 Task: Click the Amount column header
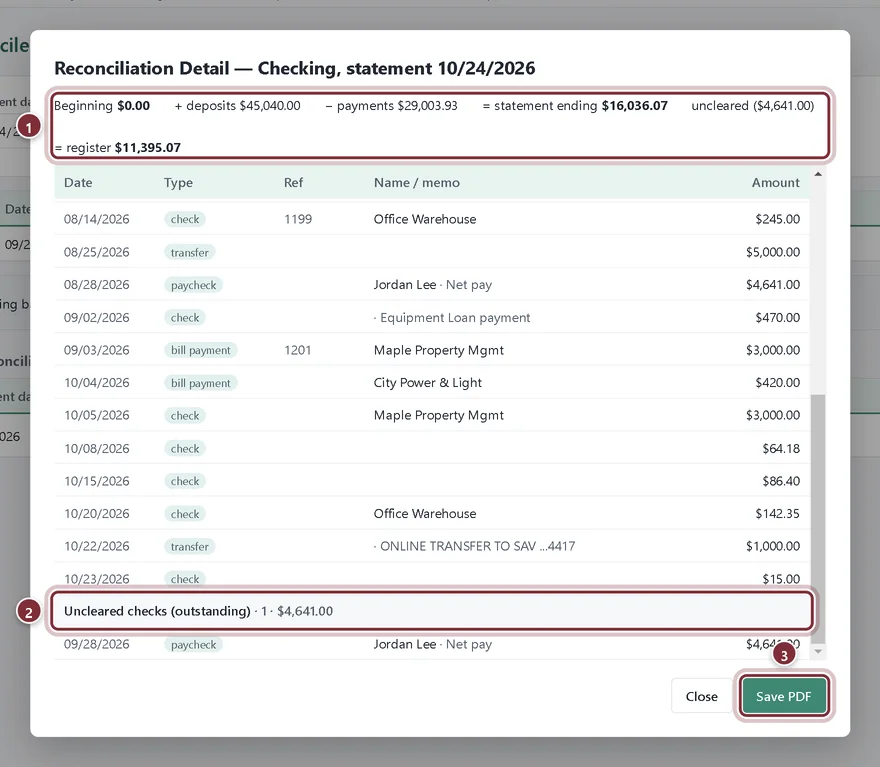coord(776,182)
